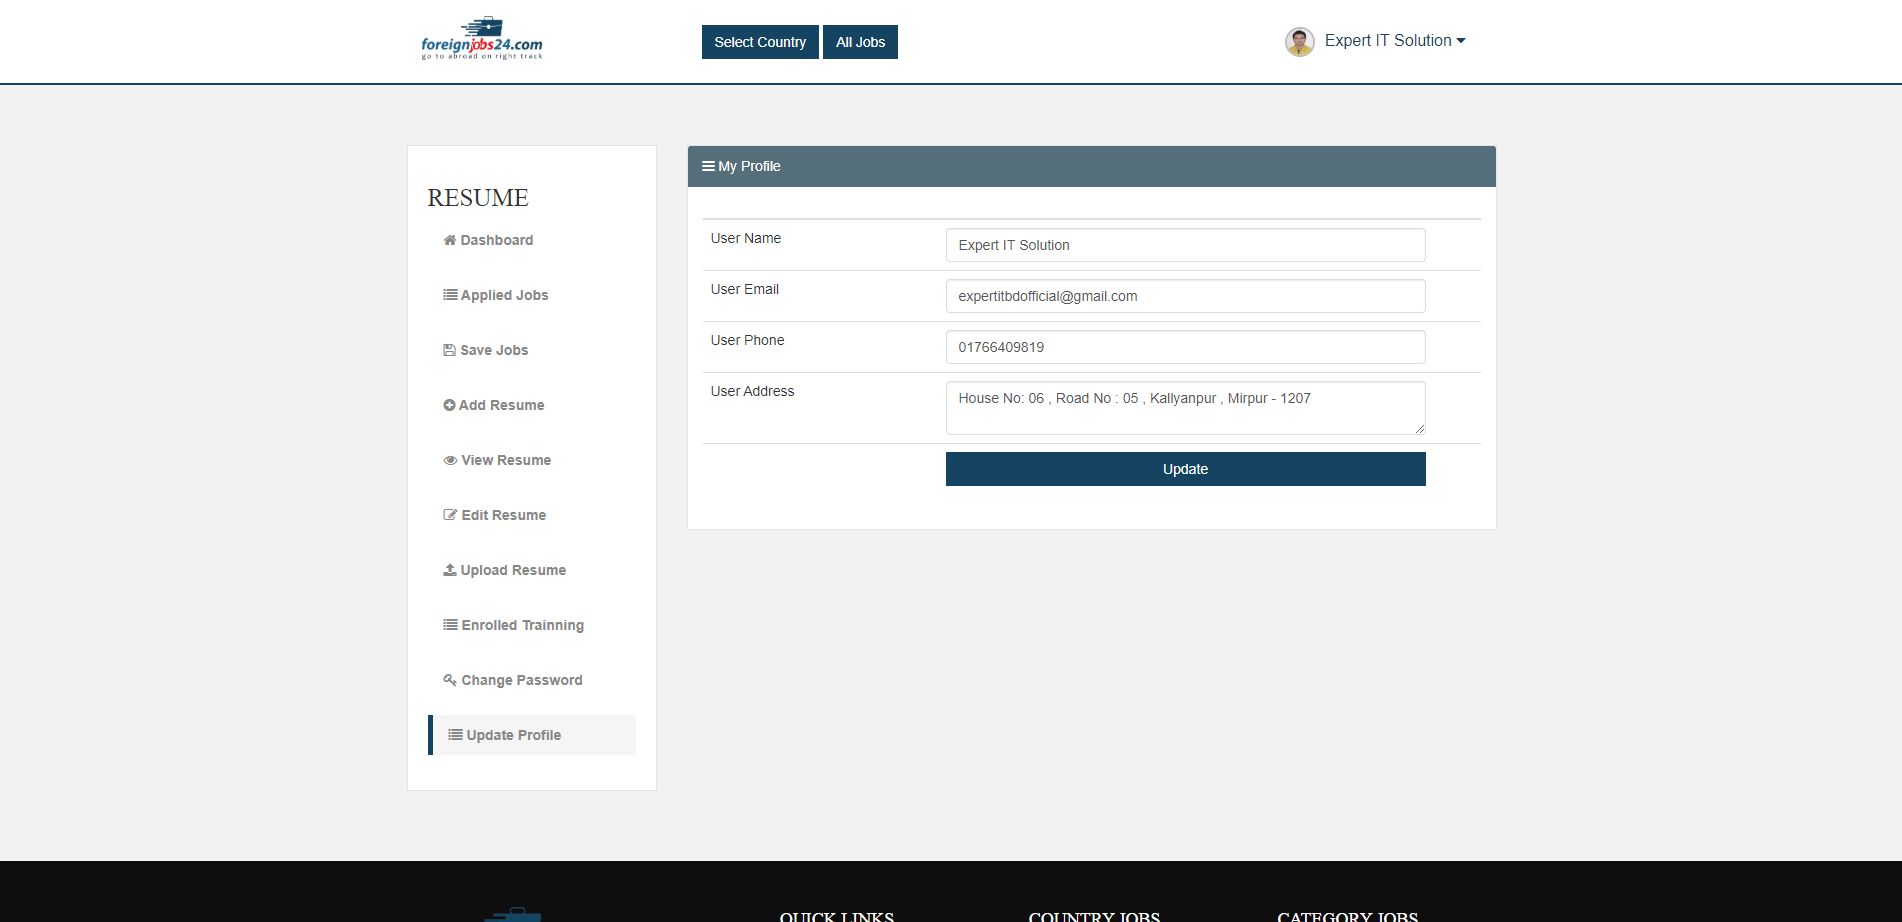The height and width of the screenshot is (922, 1902).
Task: Click the list icon next to Applied Jobs
Action: pyautogui.click(x=450, y=295)
